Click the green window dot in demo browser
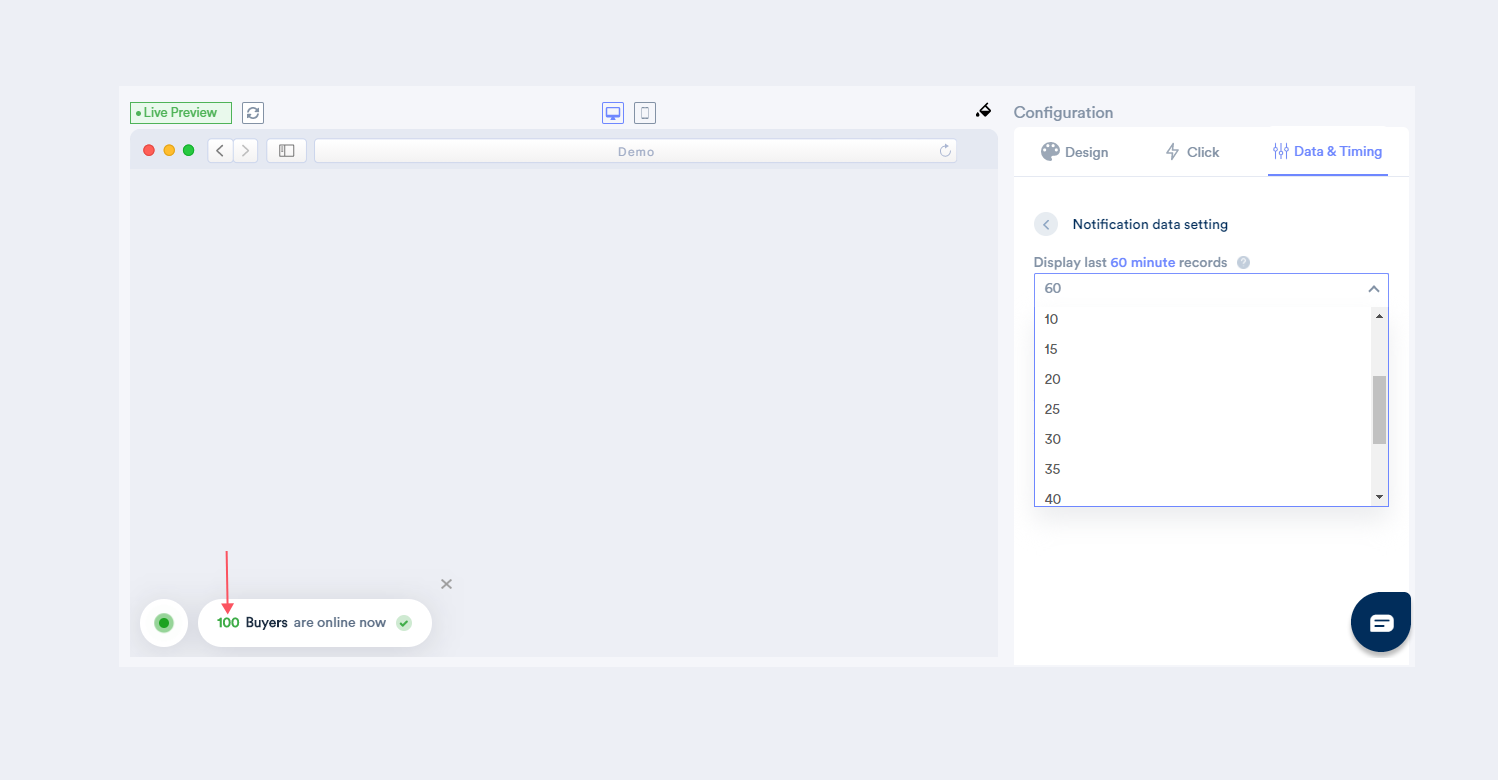1498x780 pixels. coord(188,151)
